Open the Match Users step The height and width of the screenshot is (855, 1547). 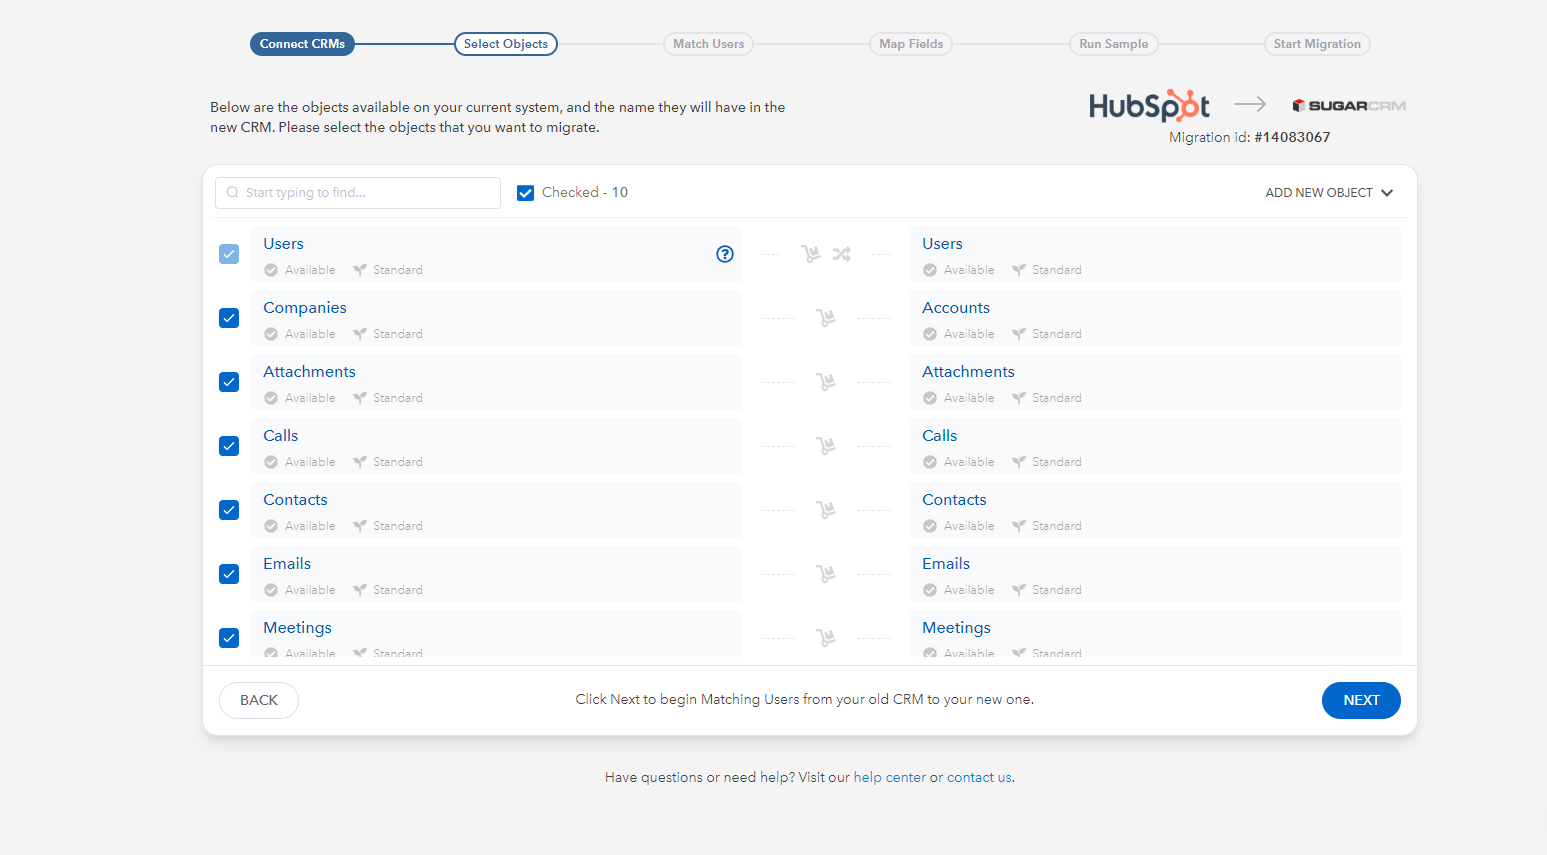708,43
